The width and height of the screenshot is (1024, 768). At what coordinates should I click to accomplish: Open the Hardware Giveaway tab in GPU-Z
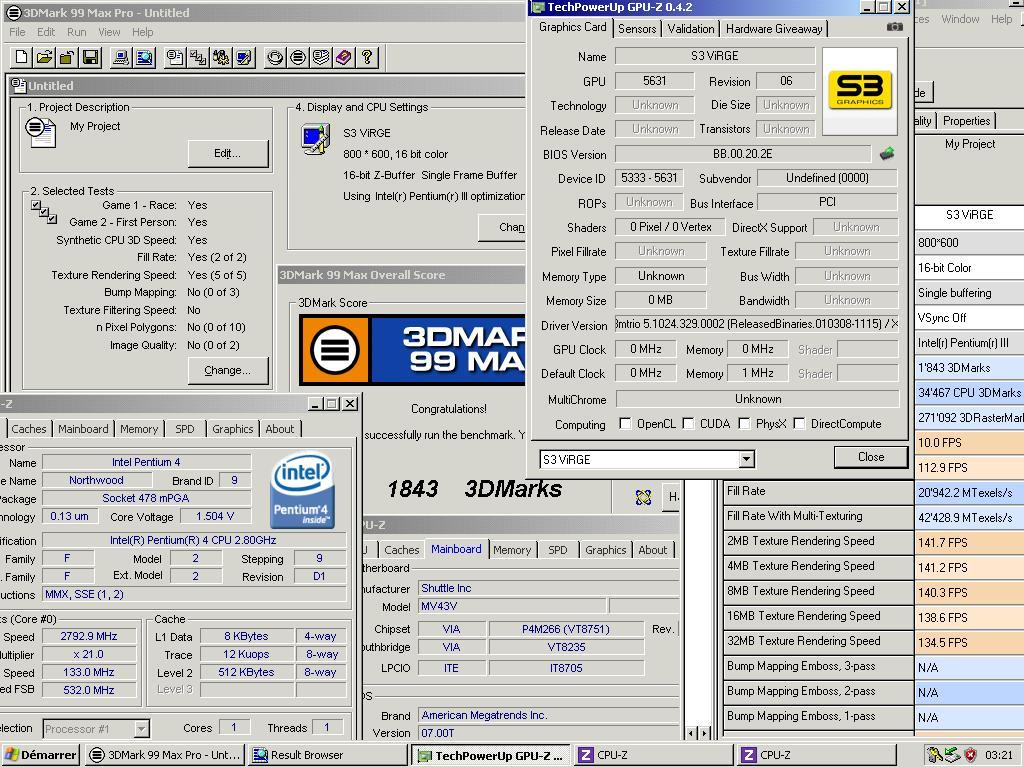tap(774, 29)
